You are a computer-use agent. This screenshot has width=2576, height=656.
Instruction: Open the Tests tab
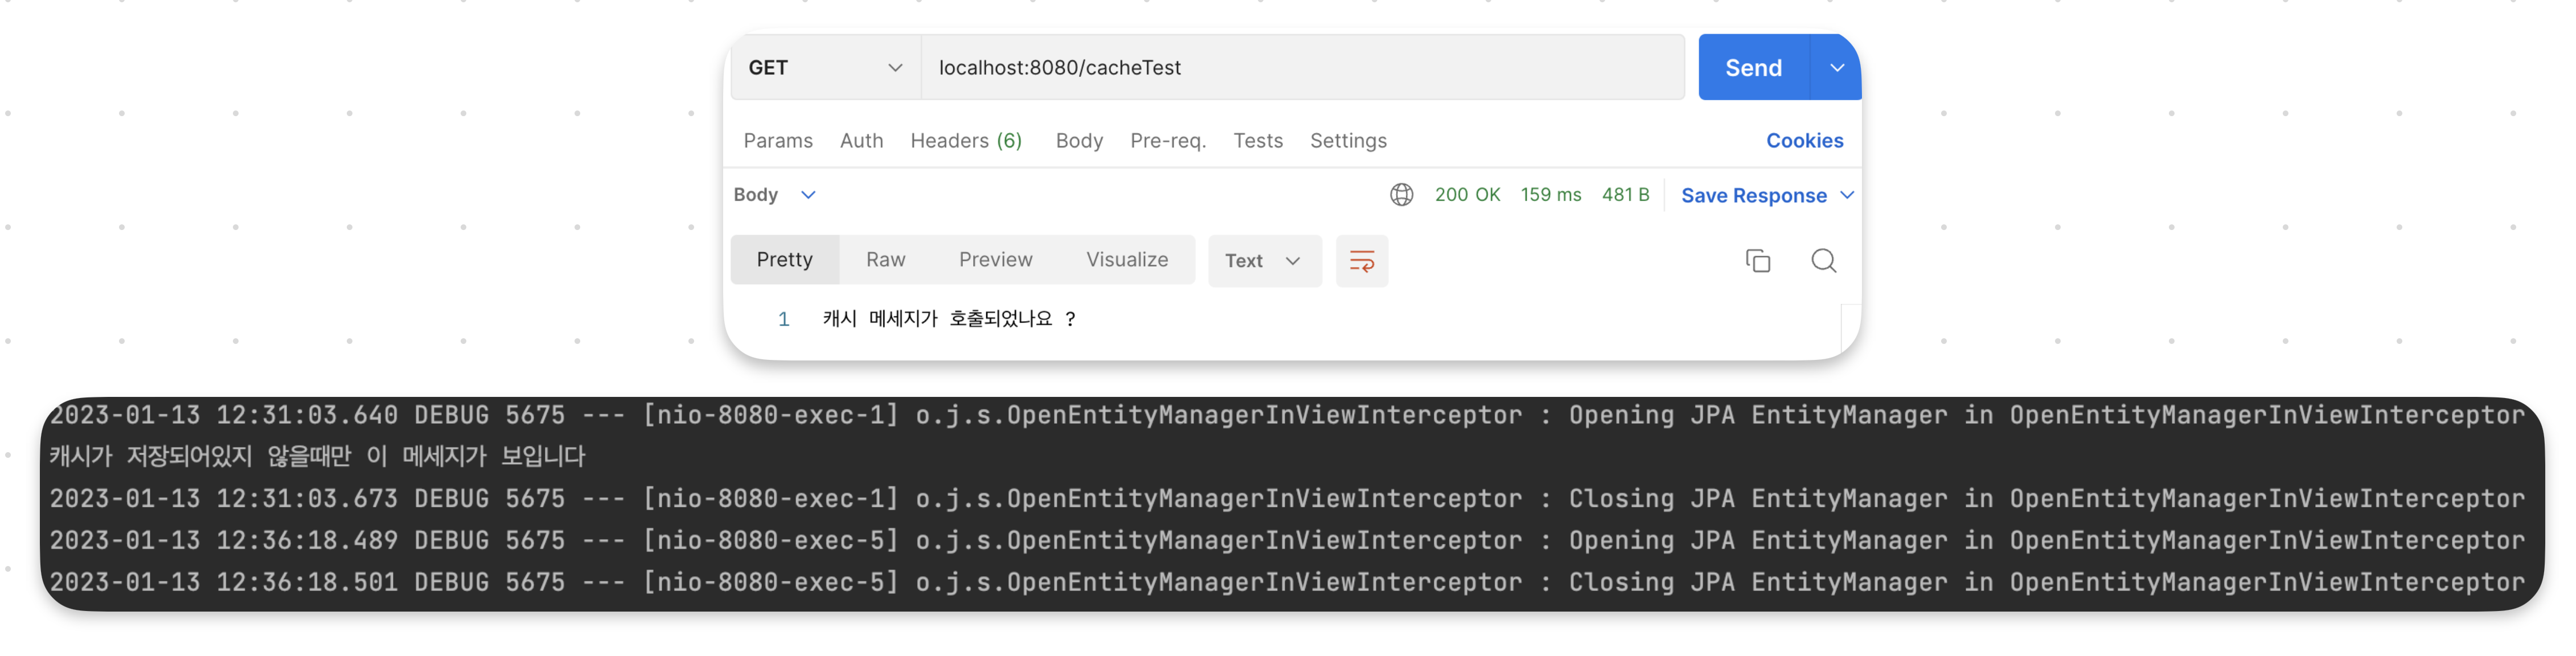click(x=1257, y=141)
